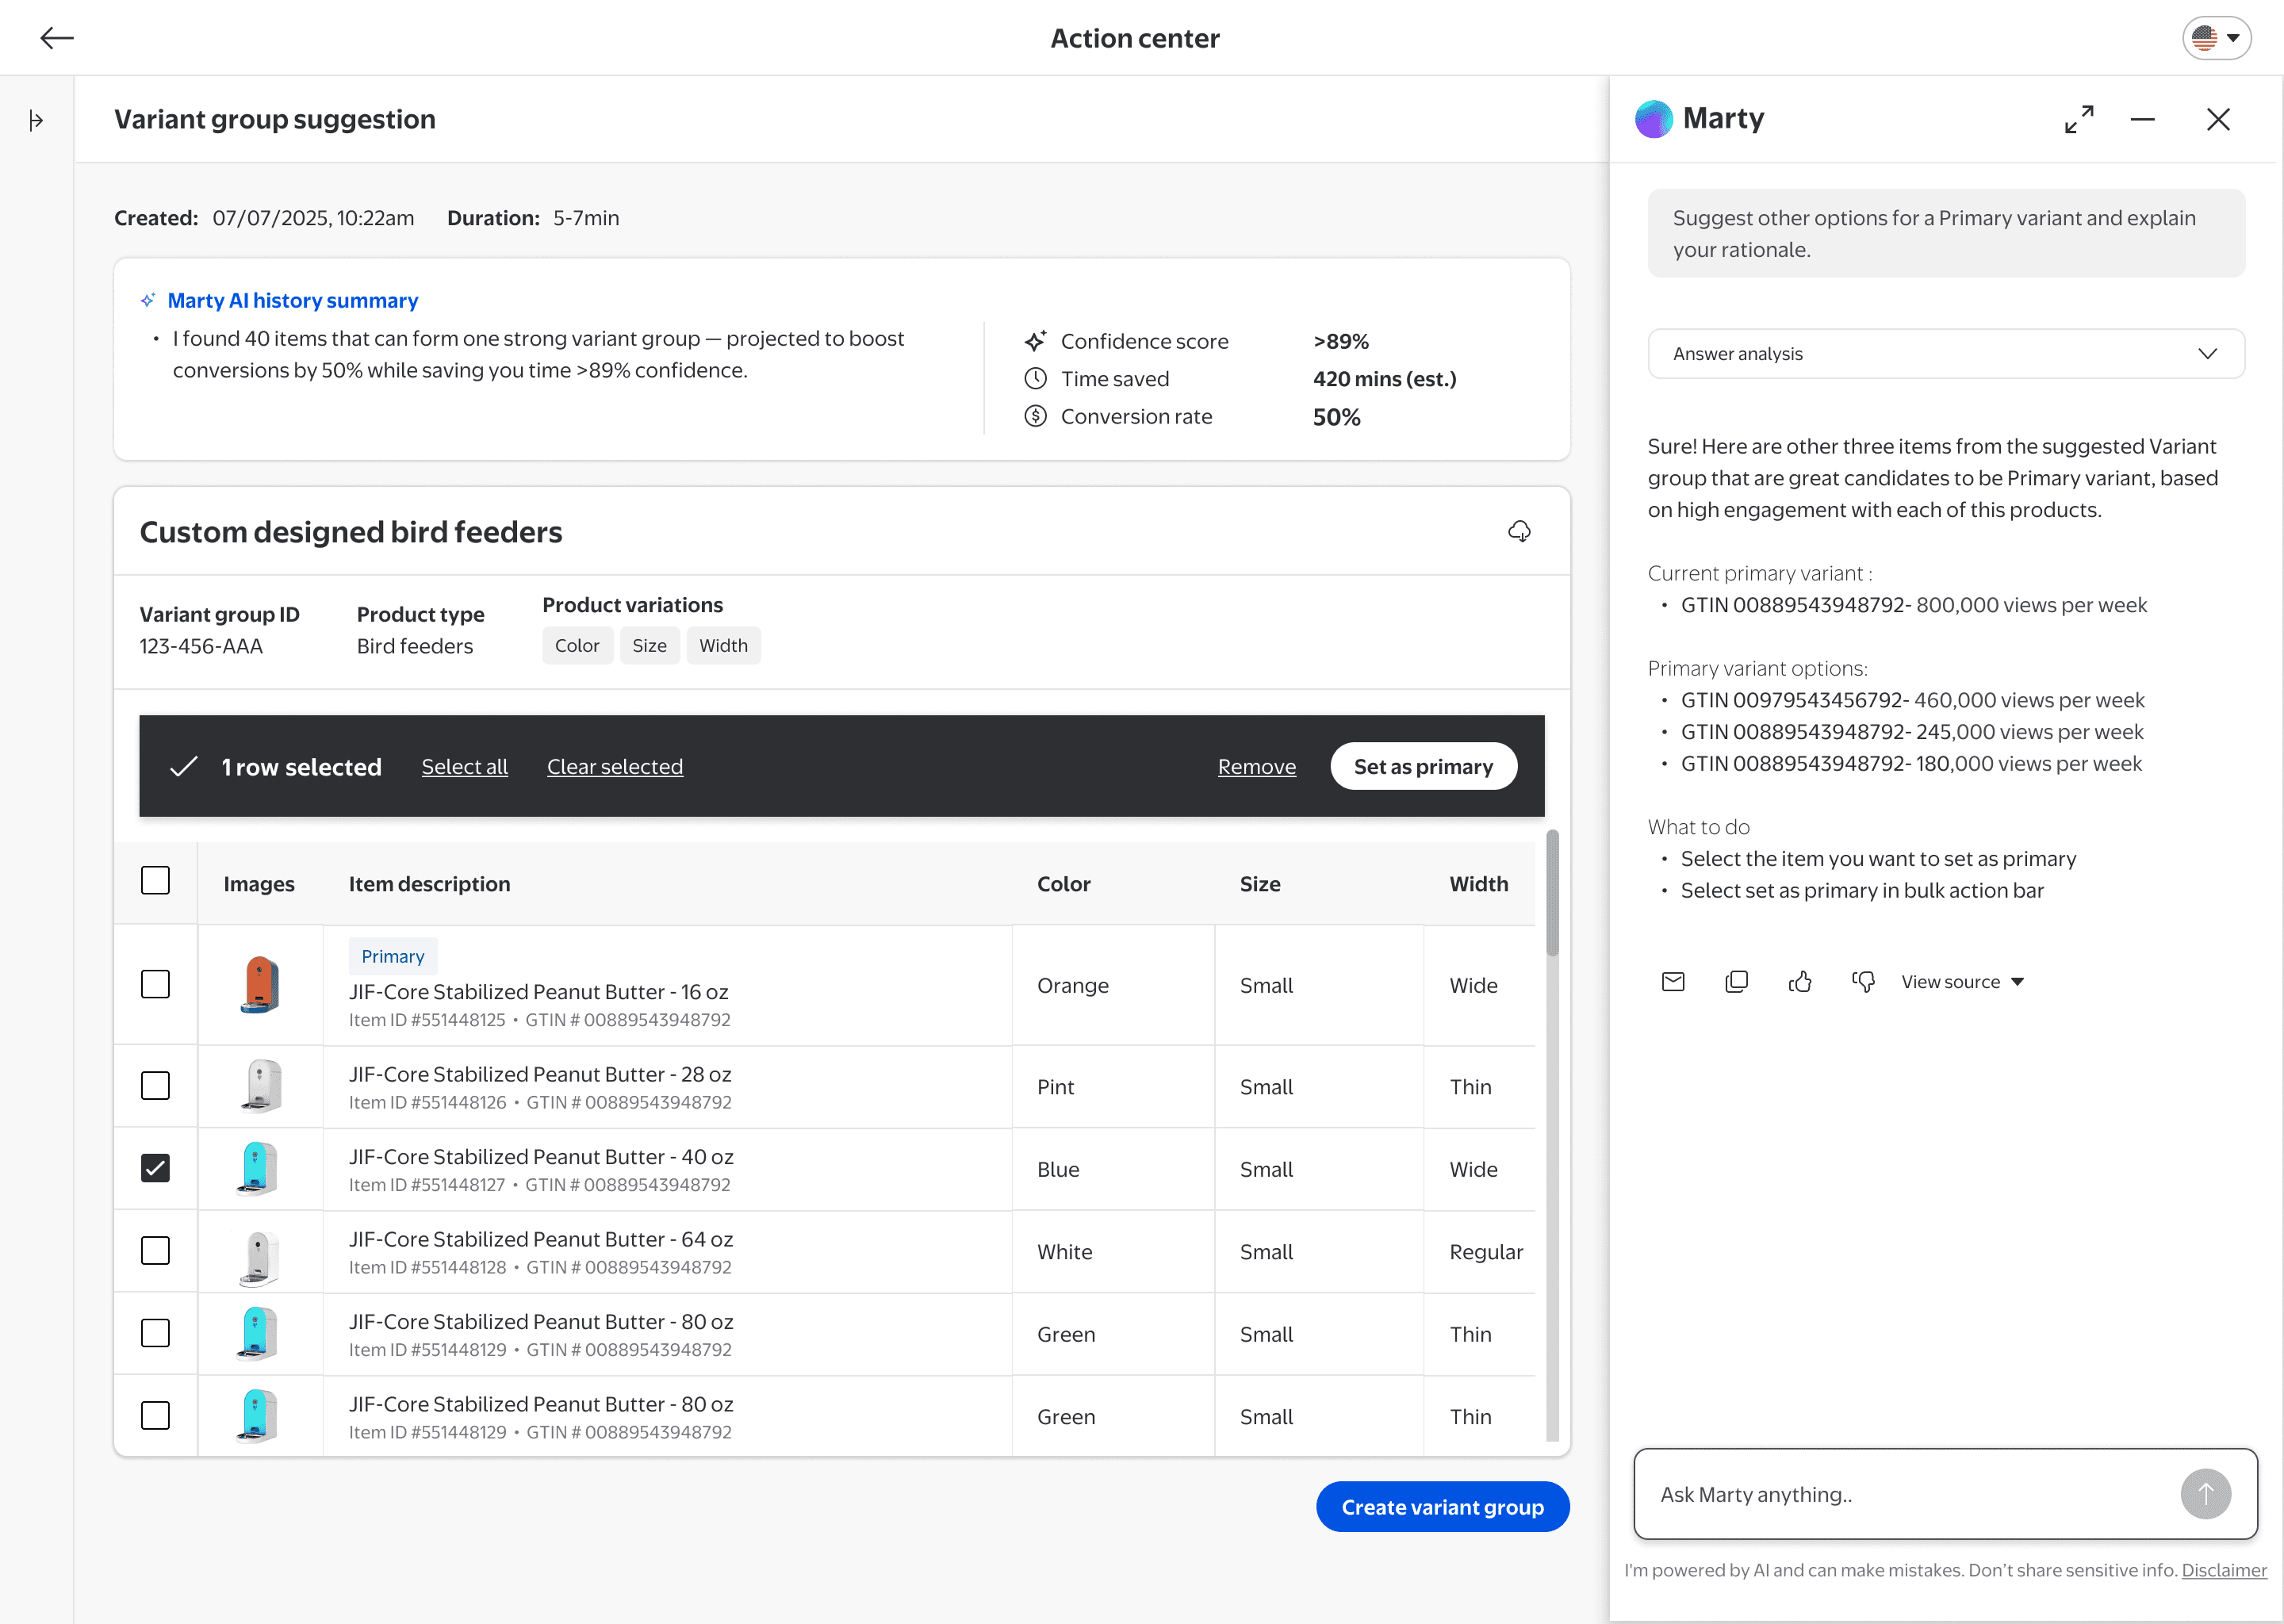The height and width of the screenshot is (1624, 2284).
Task: Check the 28 oz Pint item checkbox
Action: click(x=155, y=1086)
